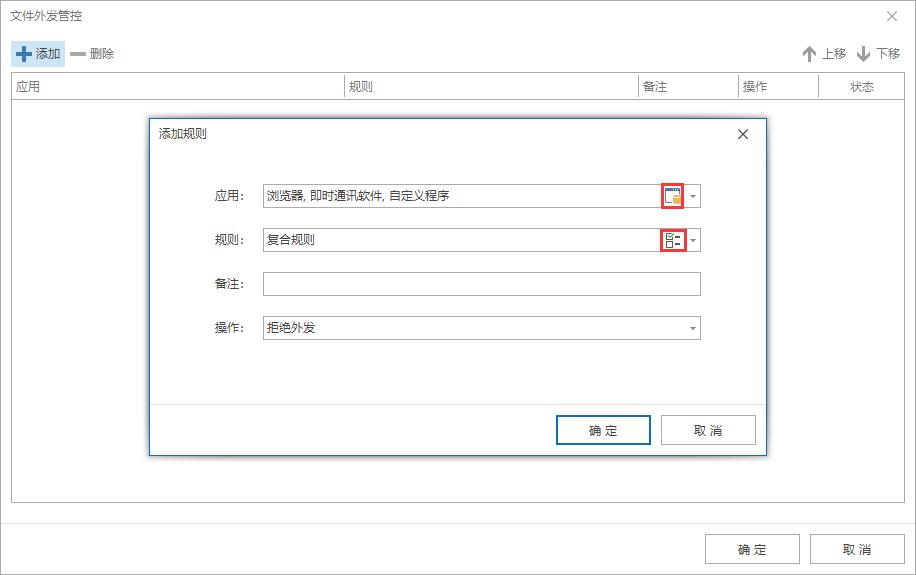Click 取消 in the 添加规则 dialog
916x575 pixels.
[708, 430]
